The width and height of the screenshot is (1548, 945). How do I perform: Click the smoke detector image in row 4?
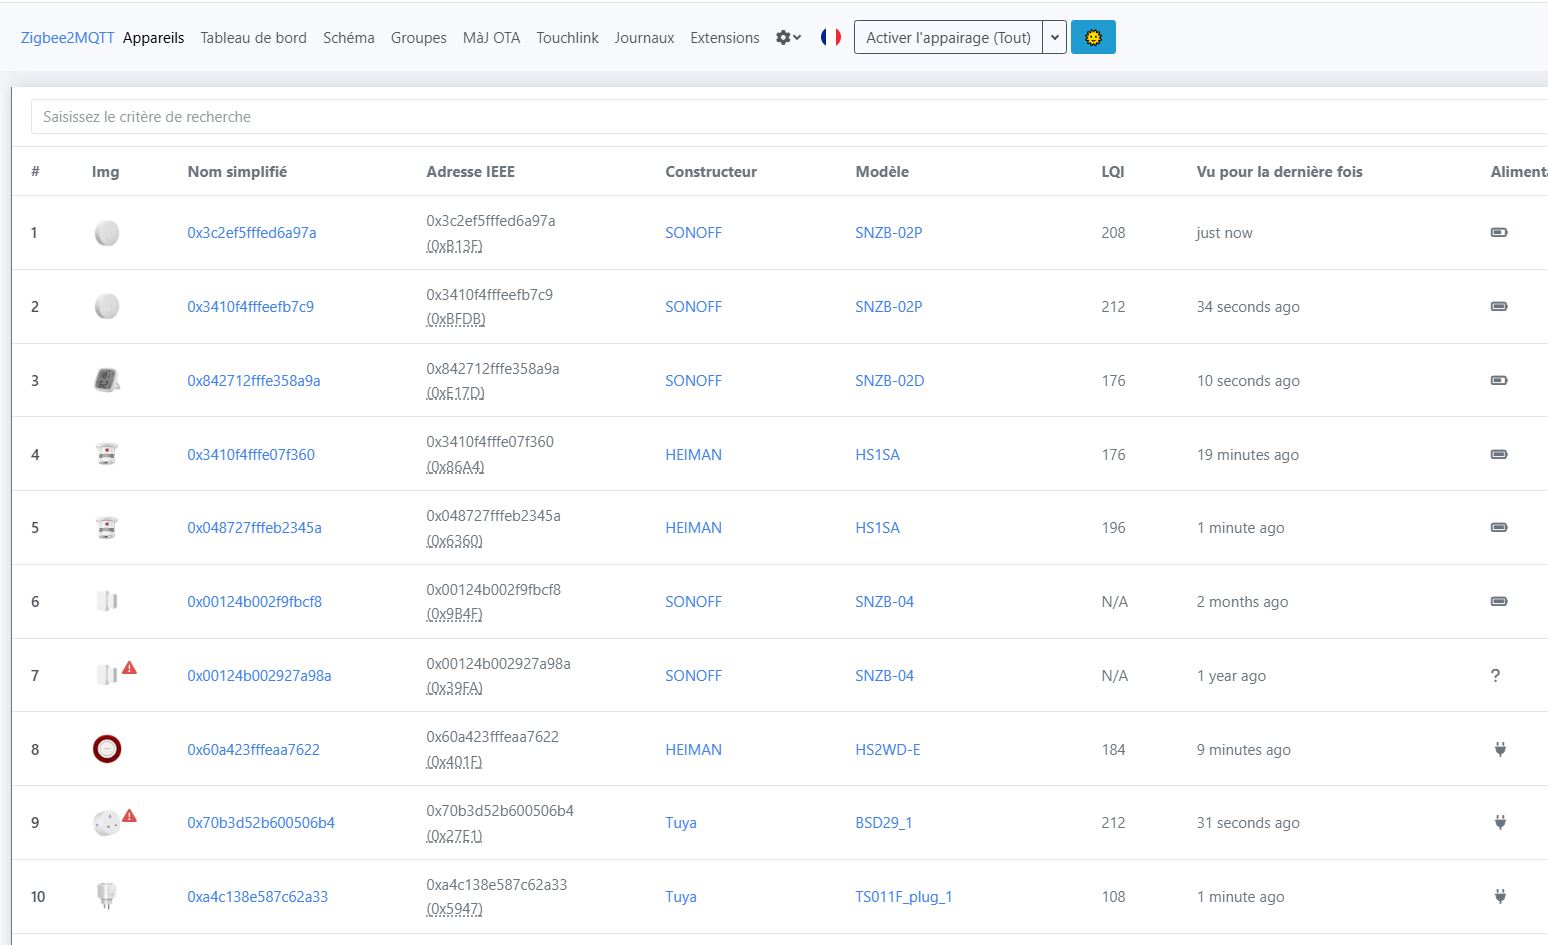tap(106, 454)
